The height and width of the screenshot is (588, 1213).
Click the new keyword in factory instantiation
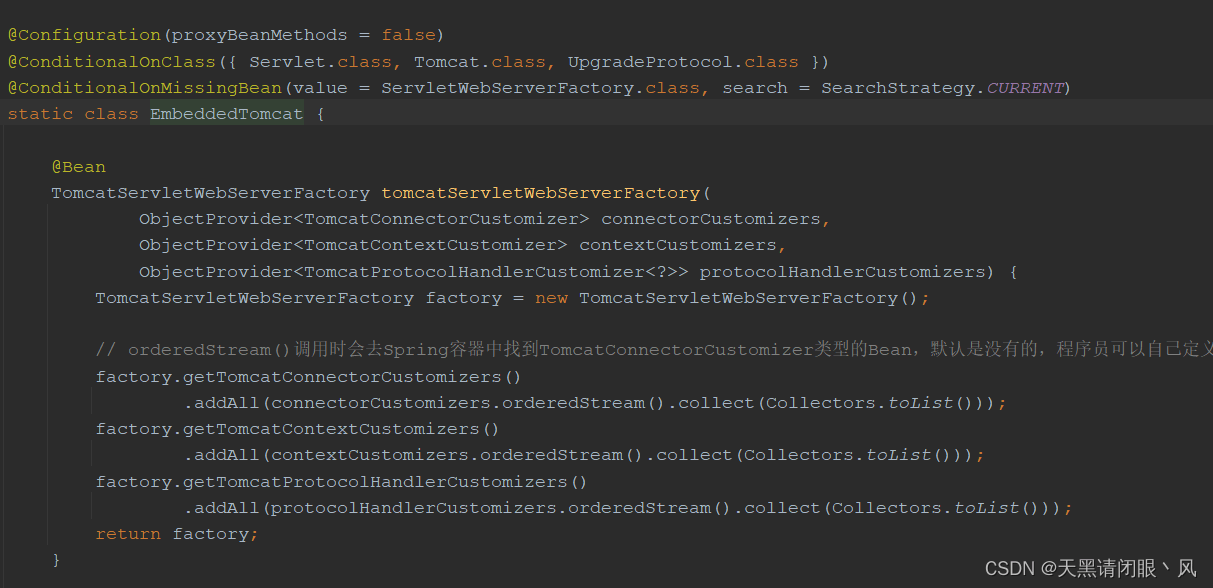(551, 298)
